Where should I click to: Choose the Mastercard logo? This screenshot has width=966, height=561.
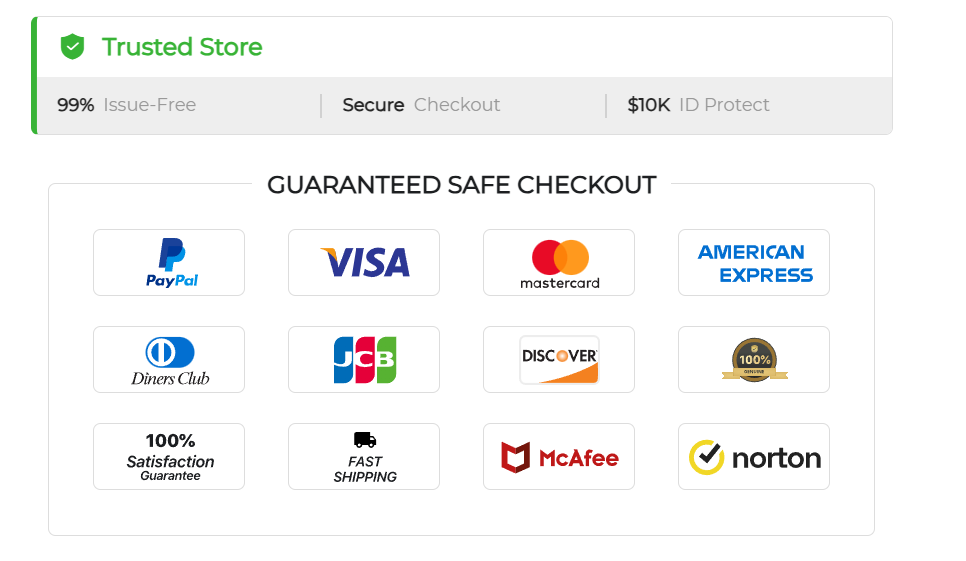point(559,263)
